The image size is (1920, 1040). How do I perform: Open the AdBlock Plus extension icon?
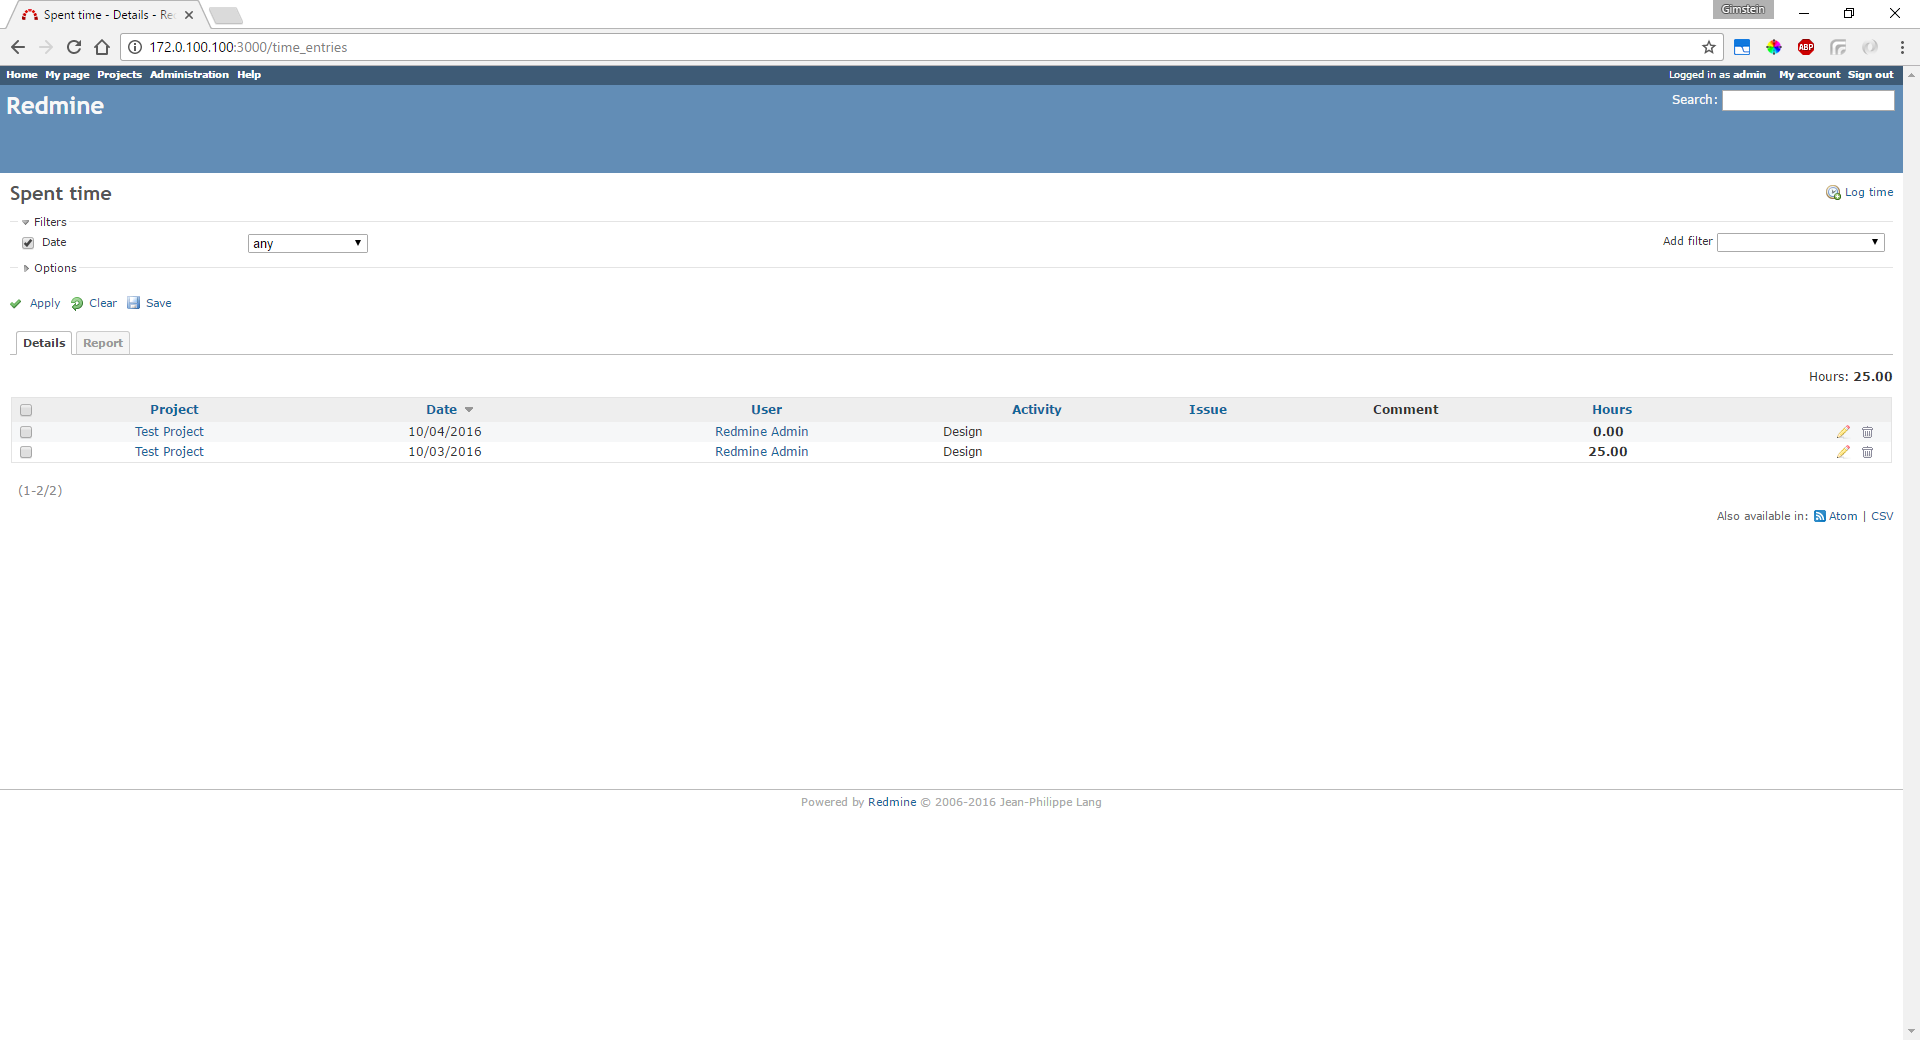point(1806,47)
